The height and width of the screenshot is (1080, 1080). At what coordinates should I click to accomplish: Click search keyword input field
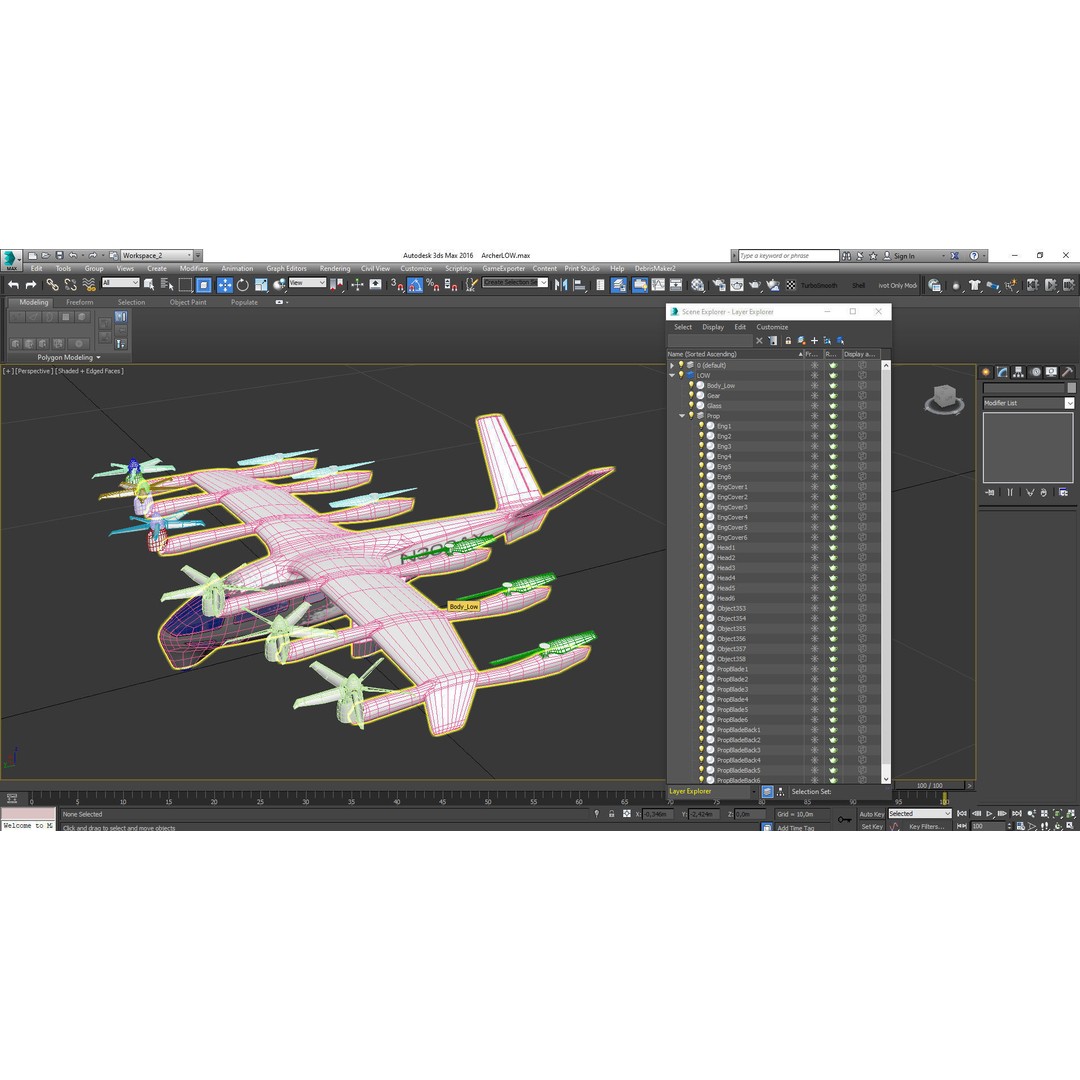pos(788,256)
